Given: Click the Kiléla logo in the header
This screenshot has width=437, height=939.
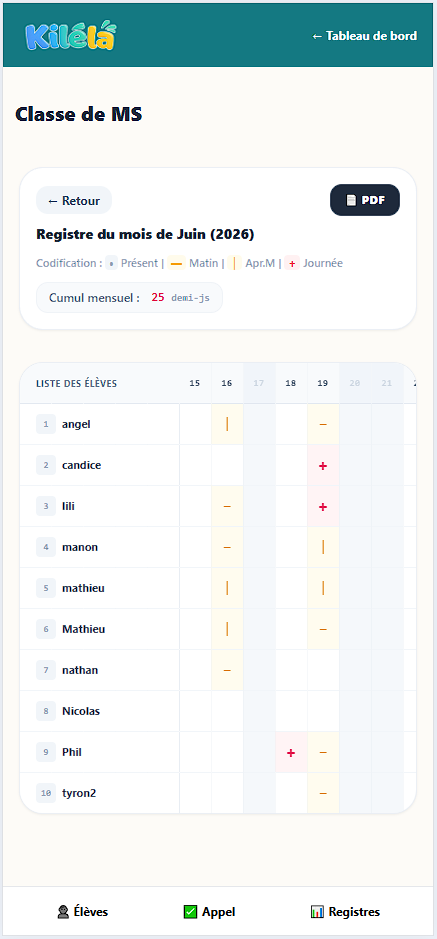Looking at the screenshot, I should click(x=71, y=36).
